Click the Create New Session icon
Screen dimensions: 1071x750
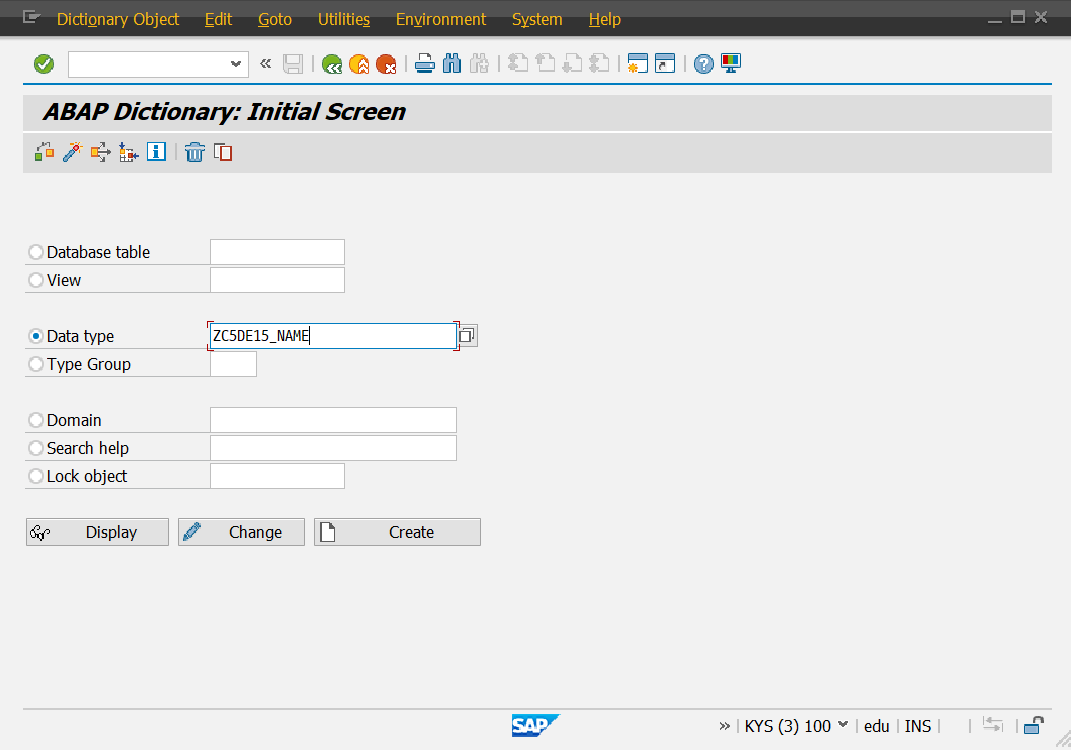(637, 64)
